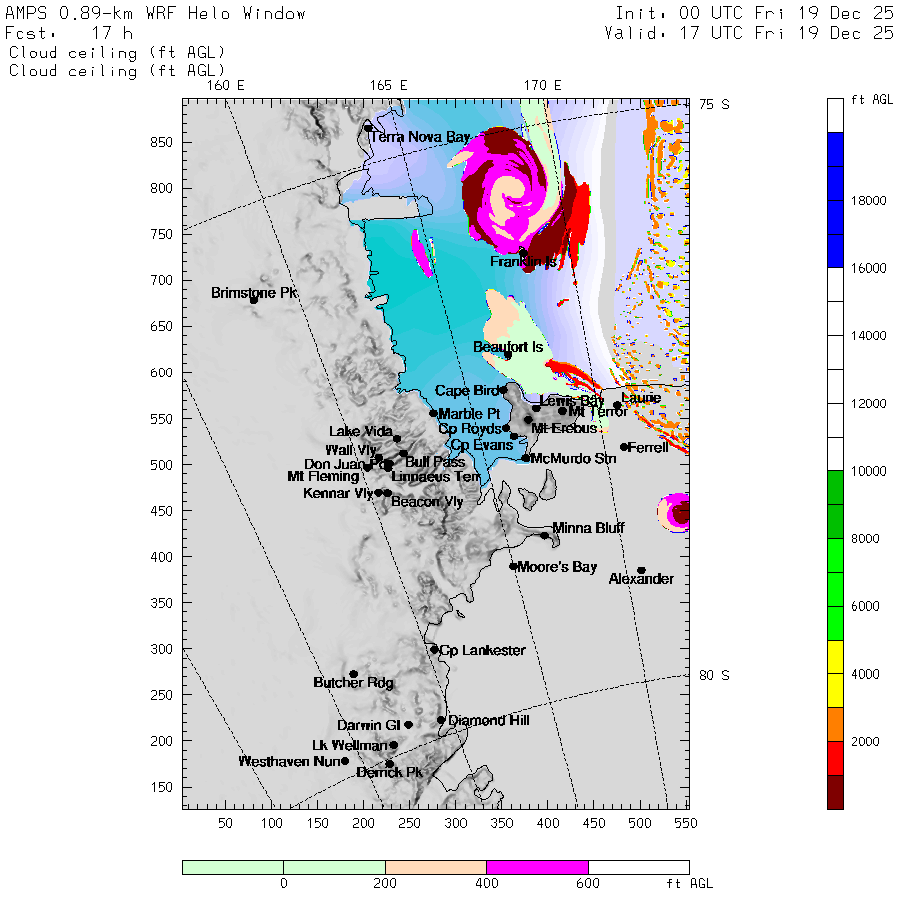900x900 pixels.
Task: Click the "75 S" latitude label
Action: [714, 104]
